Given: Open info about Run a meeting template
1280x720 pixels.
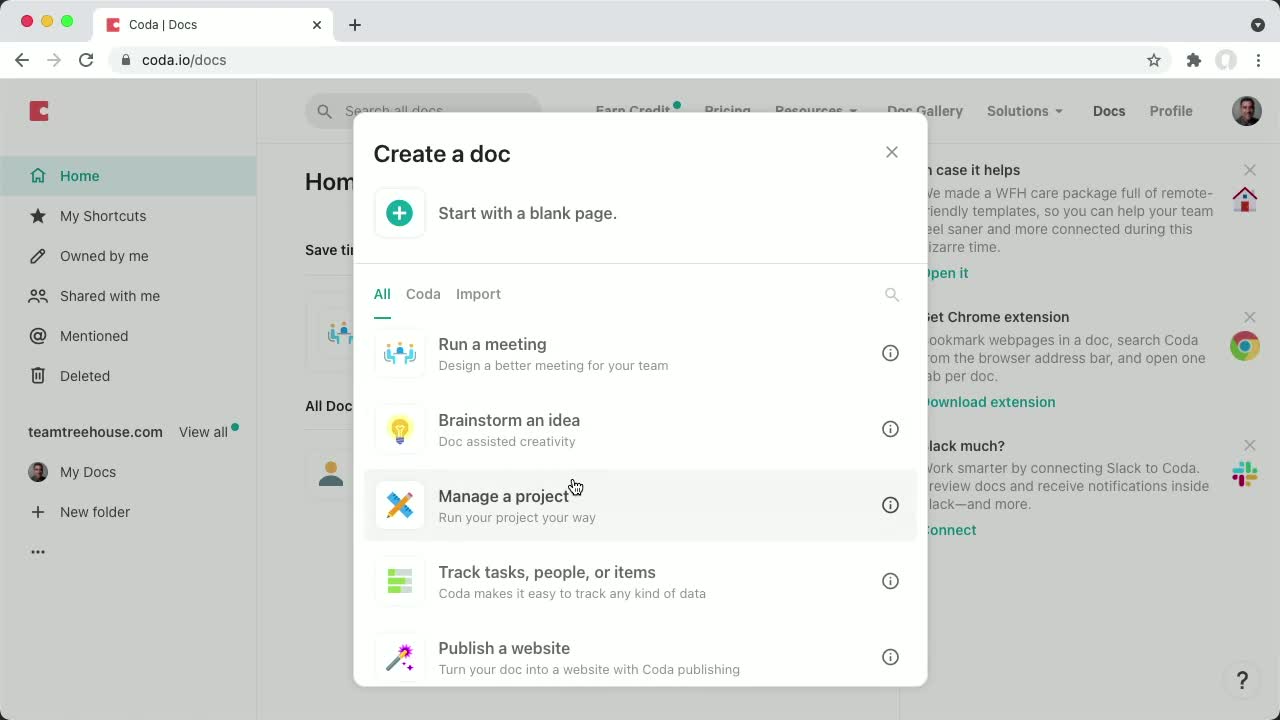Looking at the screenshot, I should pos(890,353).
